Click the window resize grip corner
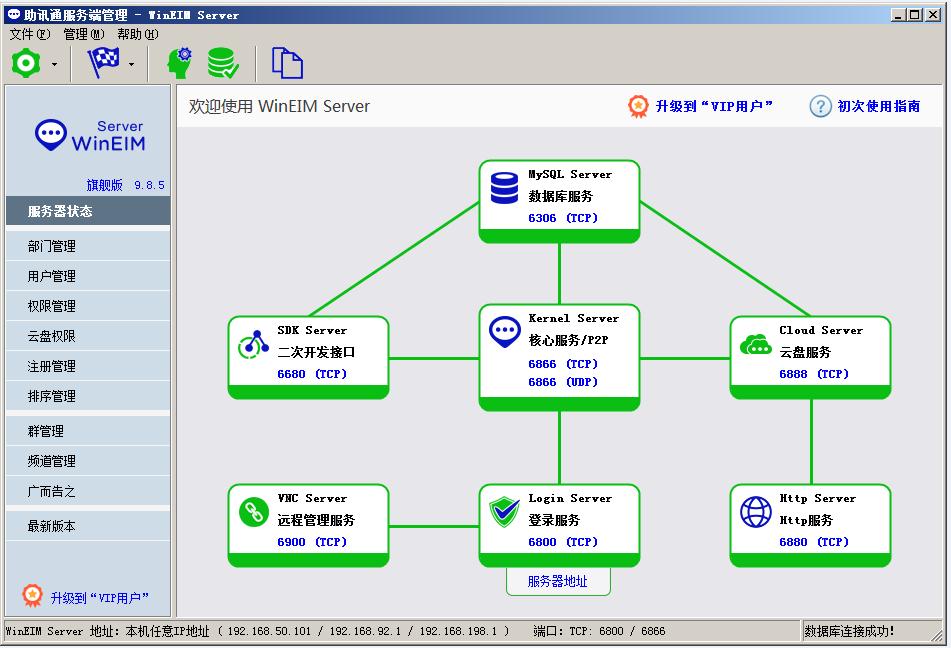This screenshot has width=951, height=648. (938, 636)
